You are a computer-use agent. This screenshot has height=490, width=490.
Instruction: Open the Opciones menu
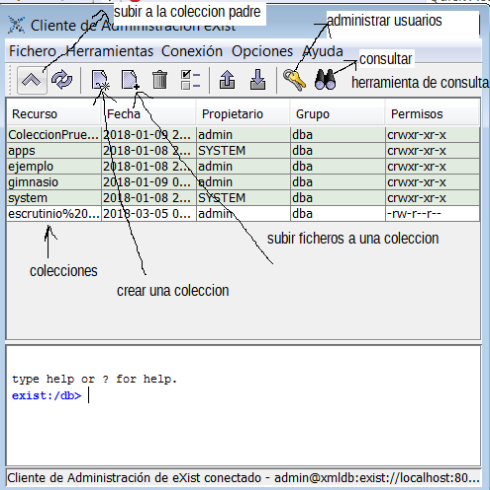[262, 51]
